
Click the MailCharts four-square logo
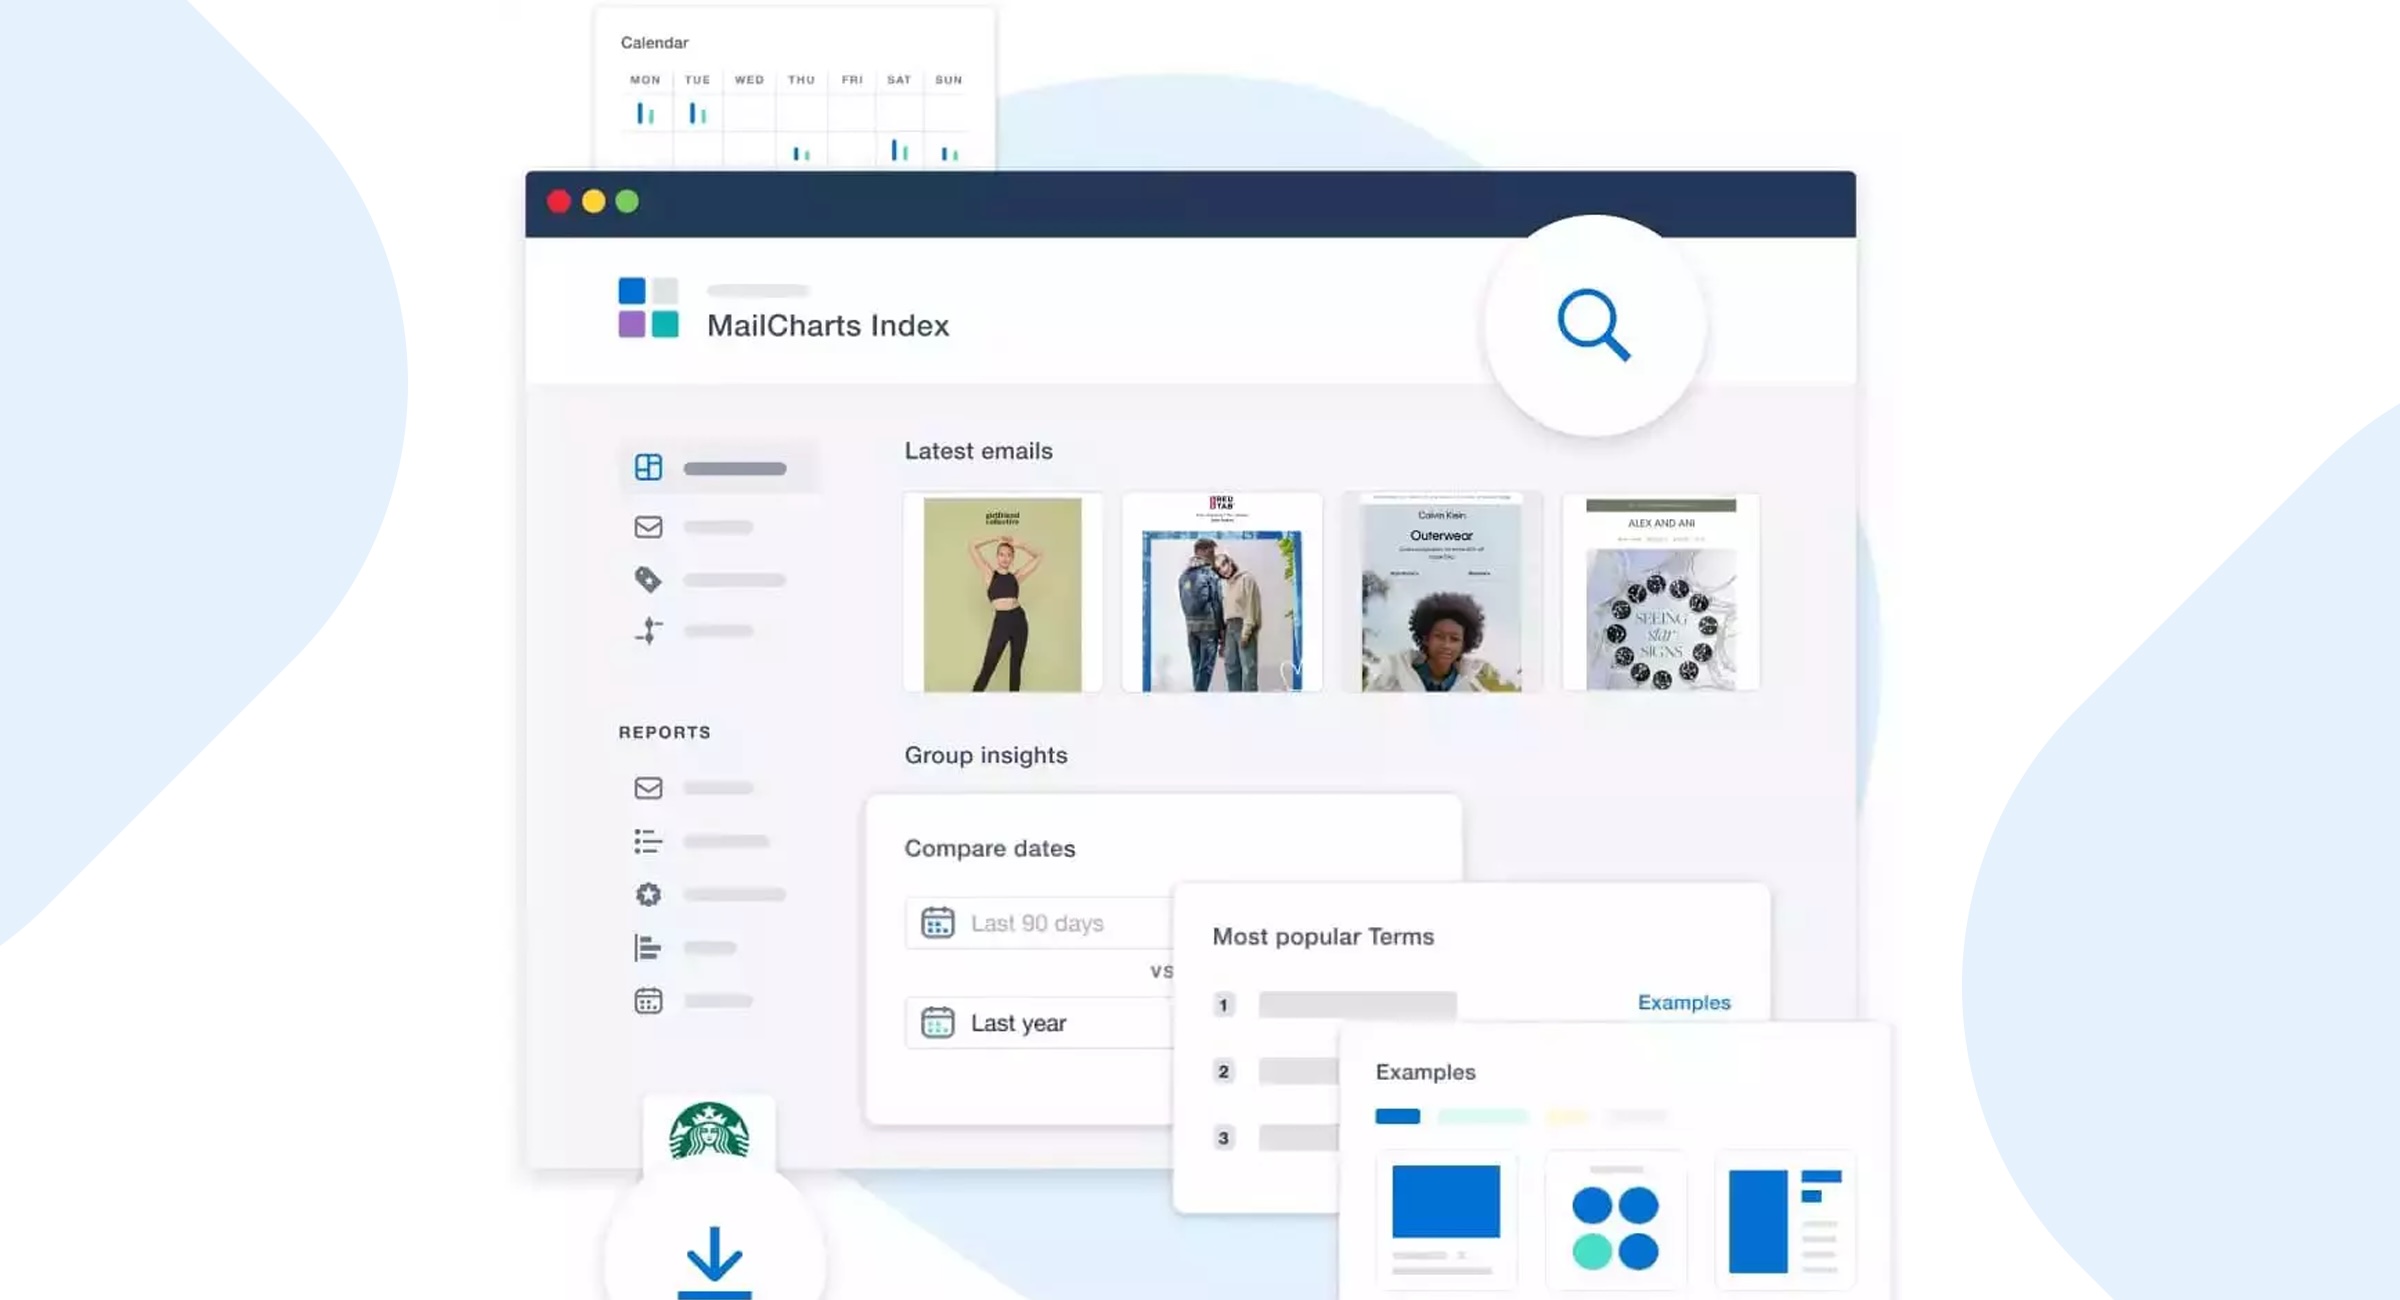[648, 307]
